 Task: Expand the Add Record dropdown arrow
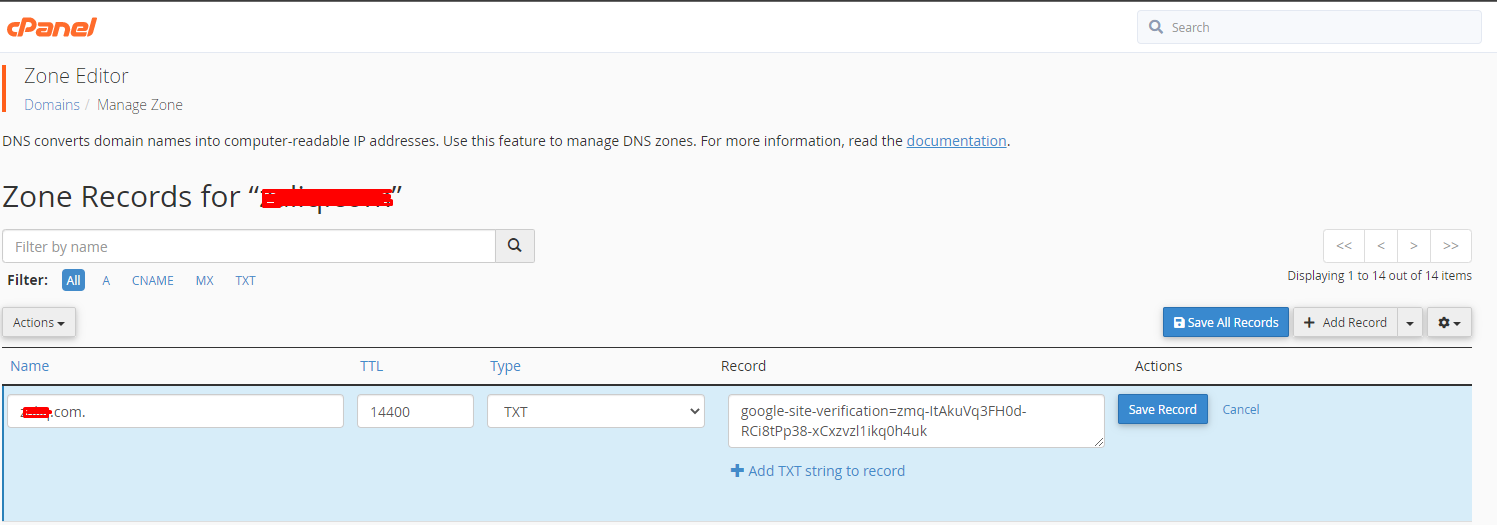pos(1409,322)
